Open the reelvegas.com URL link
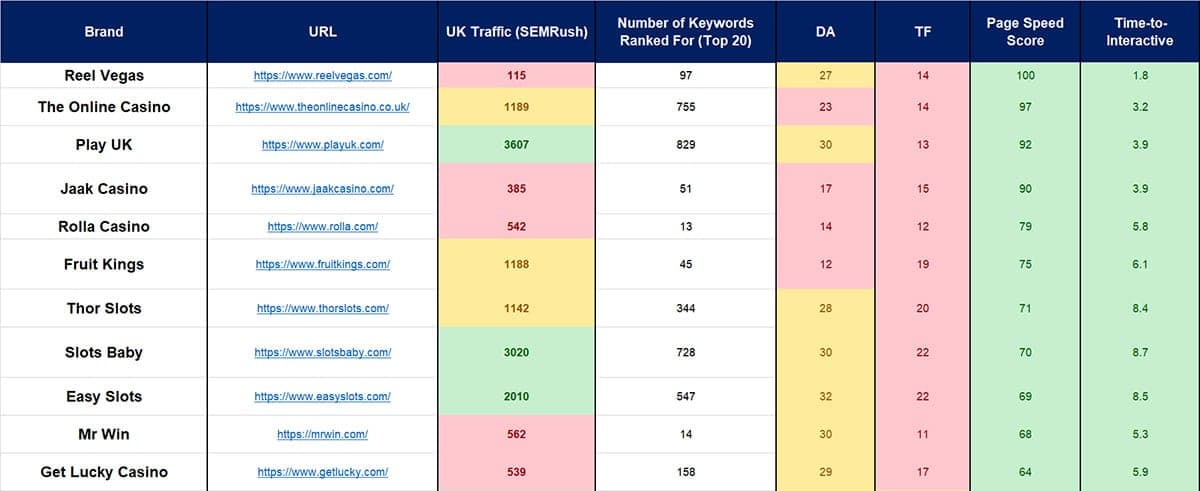The height and width of the screenshot is (491, 1200). (323, 76)
